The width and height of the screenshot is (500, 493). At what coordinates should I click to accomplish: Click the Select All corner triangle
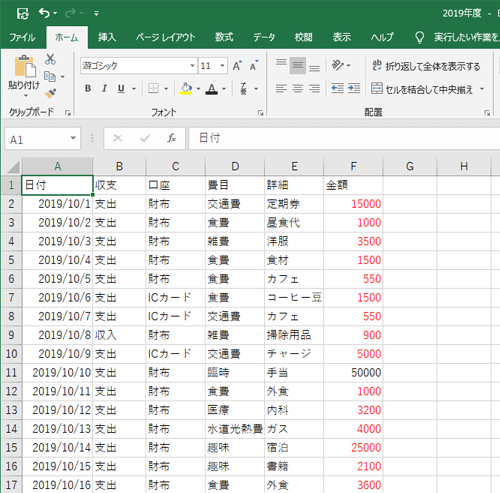(x=13, y=166)
